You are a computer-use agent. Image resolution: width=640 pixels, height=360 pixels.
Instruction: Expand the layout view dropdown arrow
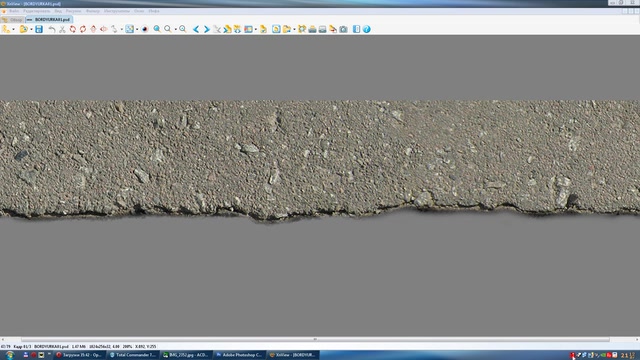(x=256, y=29)
